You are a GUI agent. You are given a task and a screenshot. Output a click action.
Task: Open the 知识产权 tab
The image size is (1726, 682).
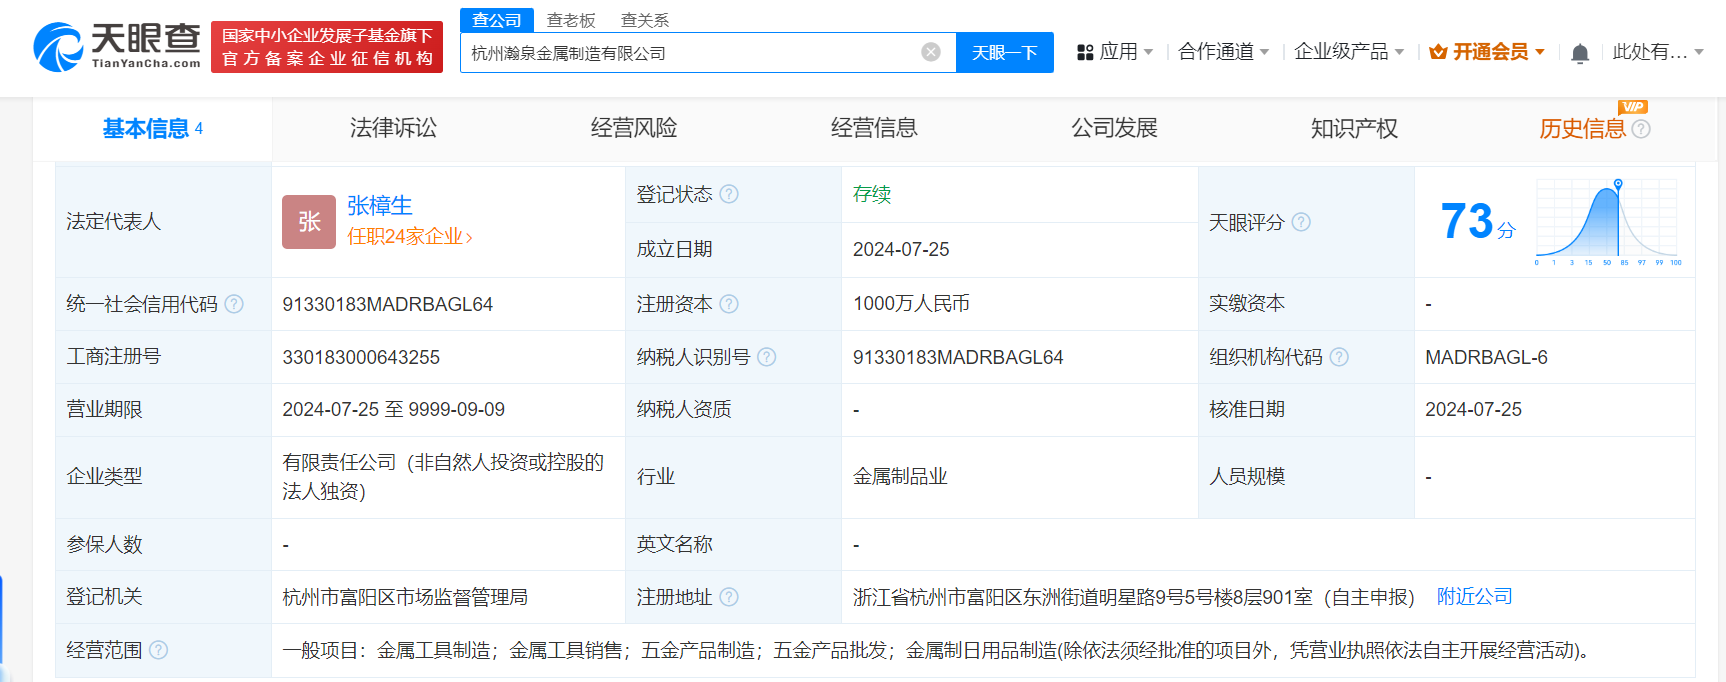pyautogui.click(x=1354, y=128)
